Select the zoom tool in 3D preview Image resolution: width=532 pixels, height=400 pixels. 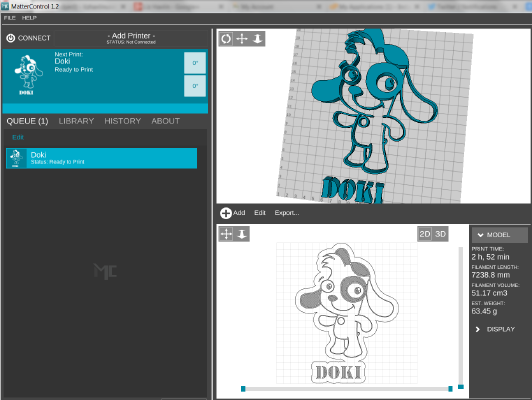click(x=257, y=39)
